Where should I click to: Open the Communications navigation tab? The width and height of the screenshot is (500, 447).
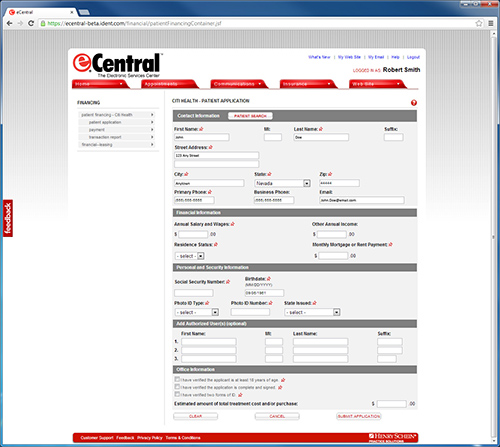click(238, 84)
